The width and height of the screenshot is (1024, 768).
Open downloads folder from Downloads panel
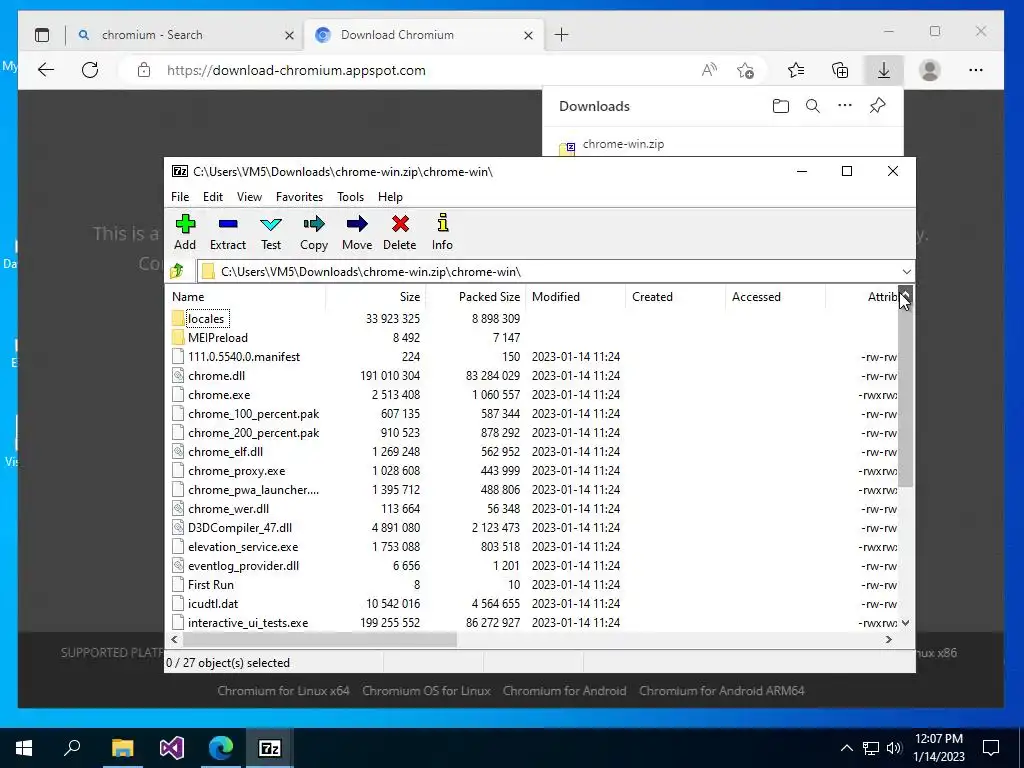tap(780, 106)
